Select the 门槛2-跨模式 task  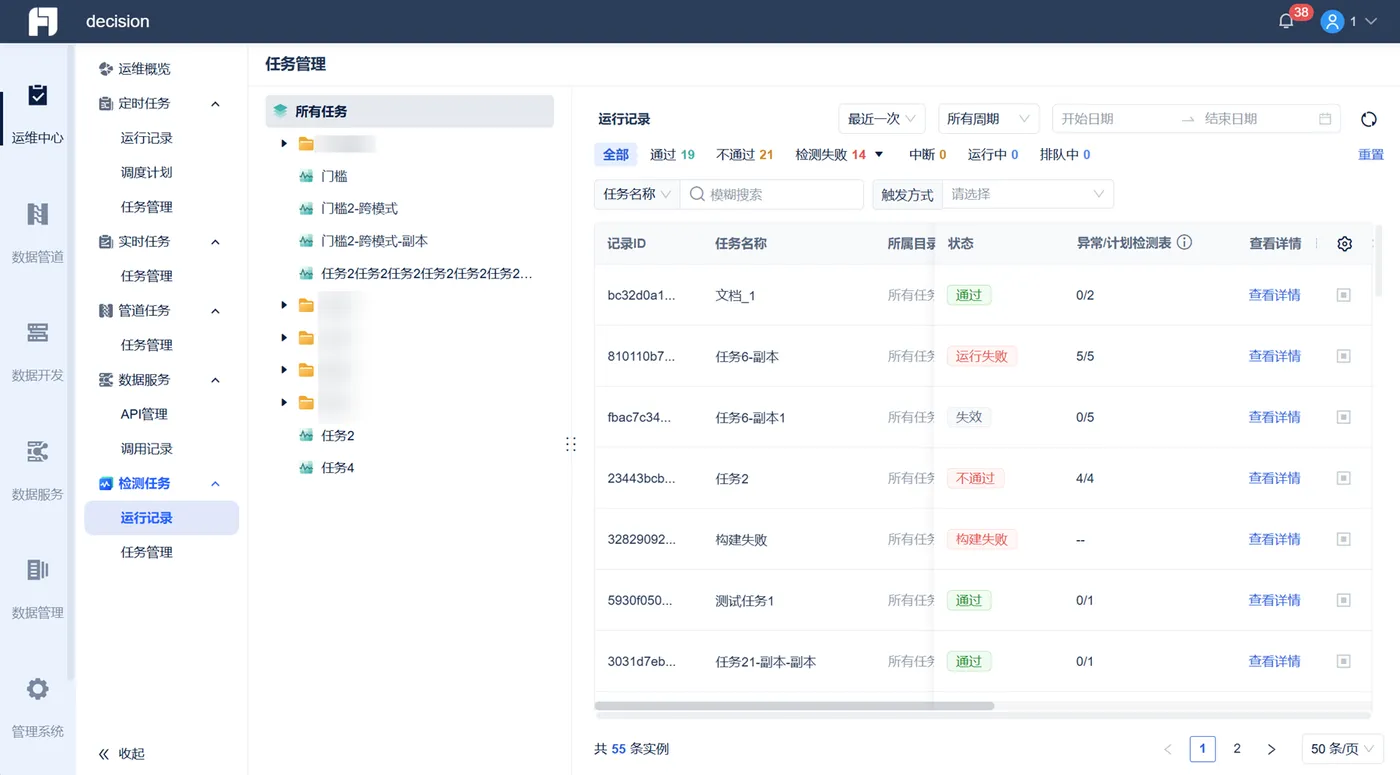(359, 208)
